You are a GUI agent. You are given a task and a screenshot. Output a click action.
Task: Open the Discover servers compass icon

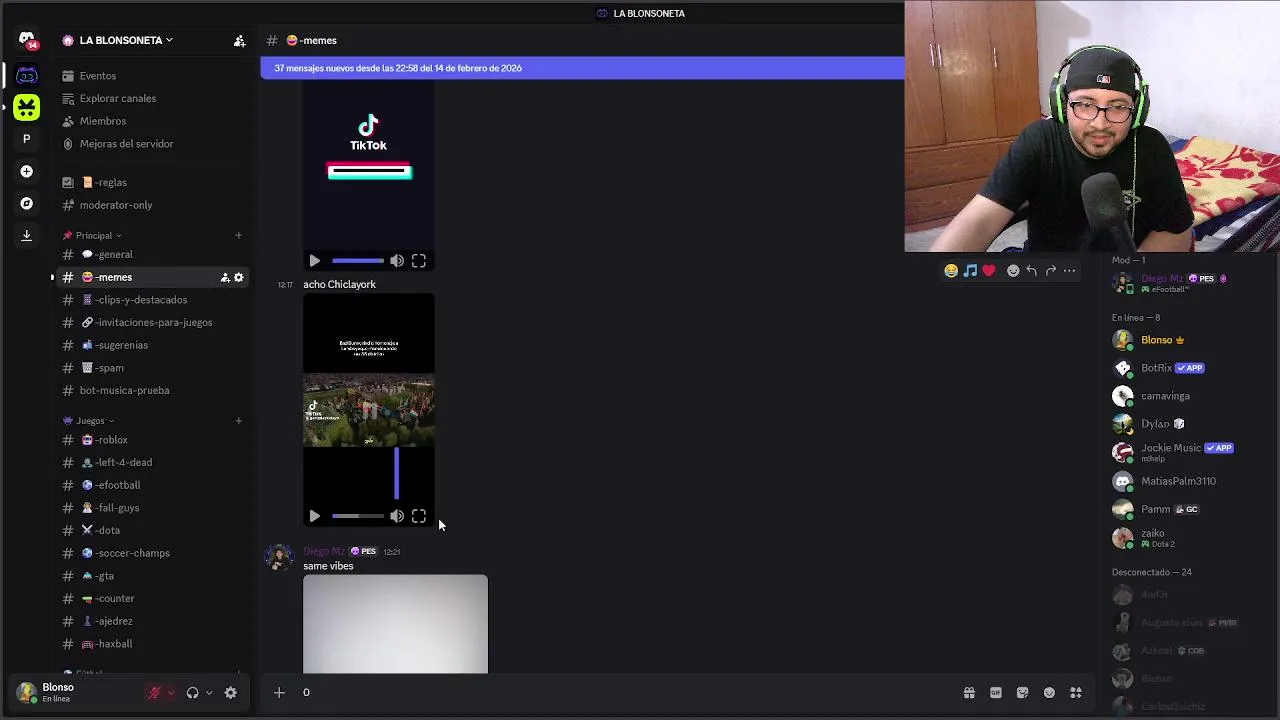27,203
